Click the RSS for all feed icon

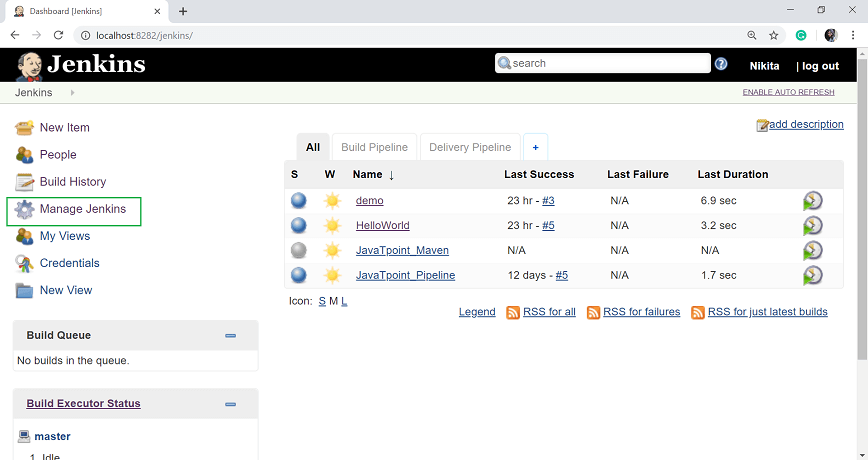tap(513, 313)
